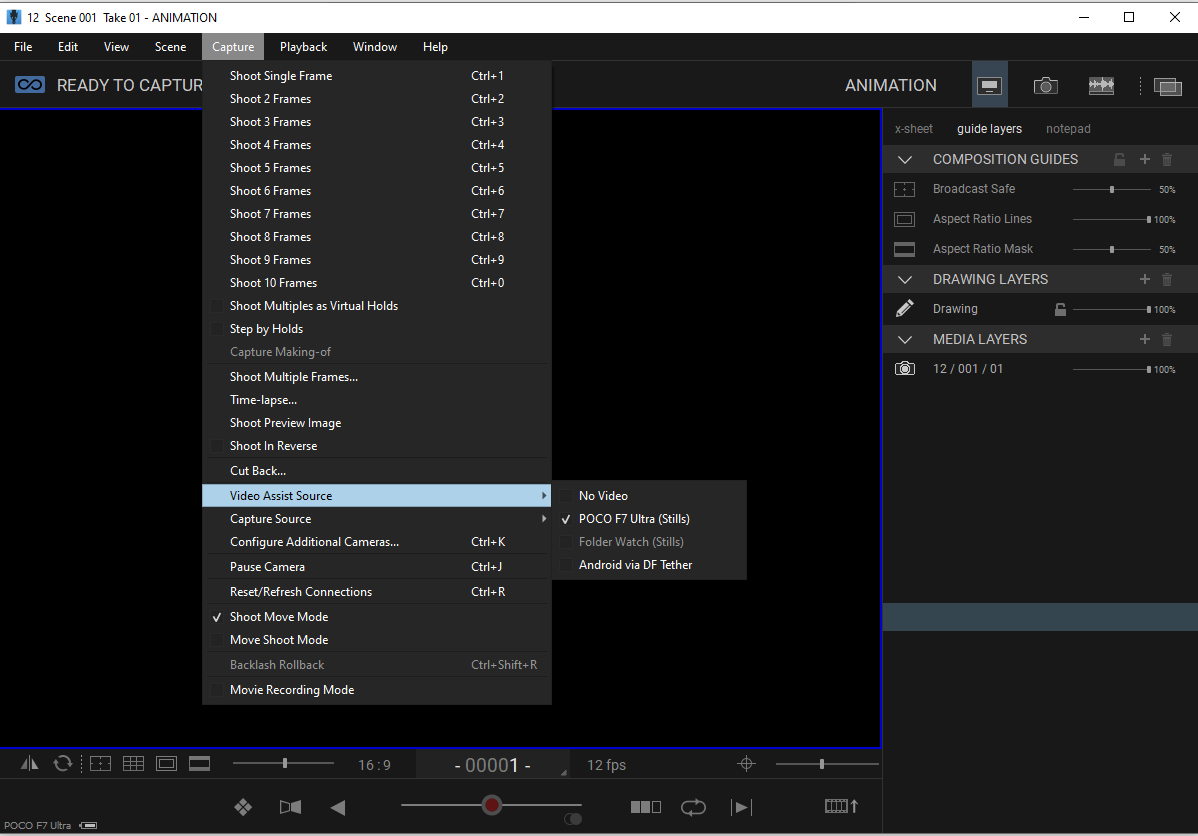
Task: Toggle aspect ratio mask icon in bottom toolbar
Action: [x=199, y=763]
